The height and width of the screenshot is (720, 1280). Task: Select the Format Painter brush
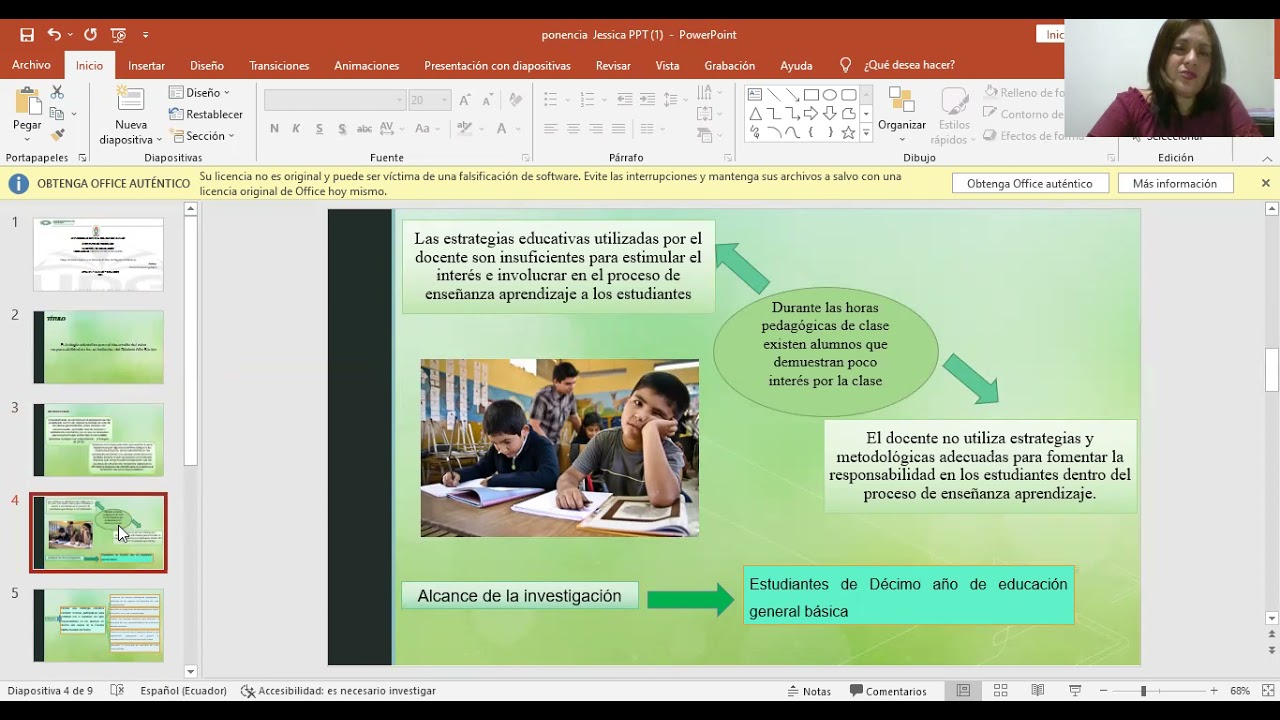[x=57, y=135]
